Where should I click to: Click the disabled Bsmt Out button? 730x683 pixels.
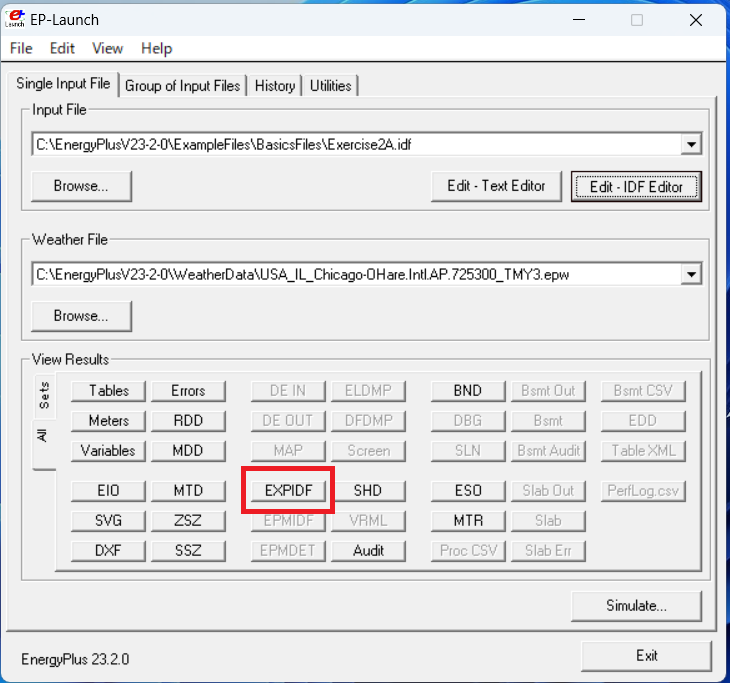pos(548,391)
